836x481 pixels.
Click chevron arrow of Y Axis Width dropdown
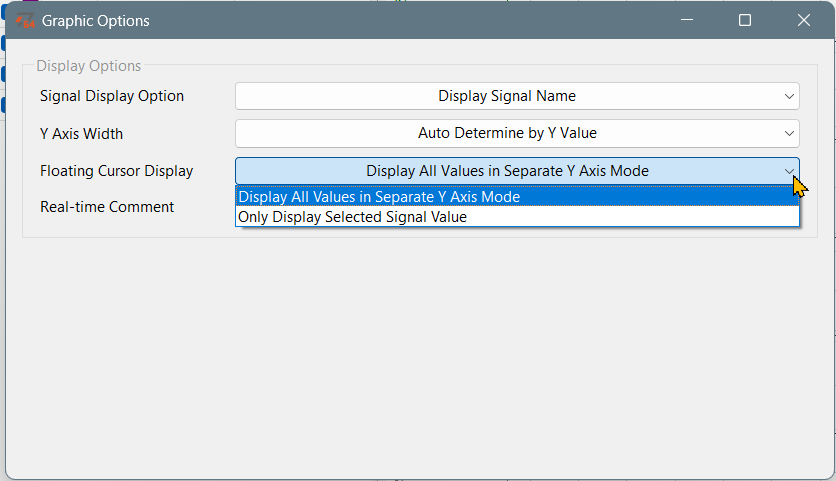(x=789, y=133)
